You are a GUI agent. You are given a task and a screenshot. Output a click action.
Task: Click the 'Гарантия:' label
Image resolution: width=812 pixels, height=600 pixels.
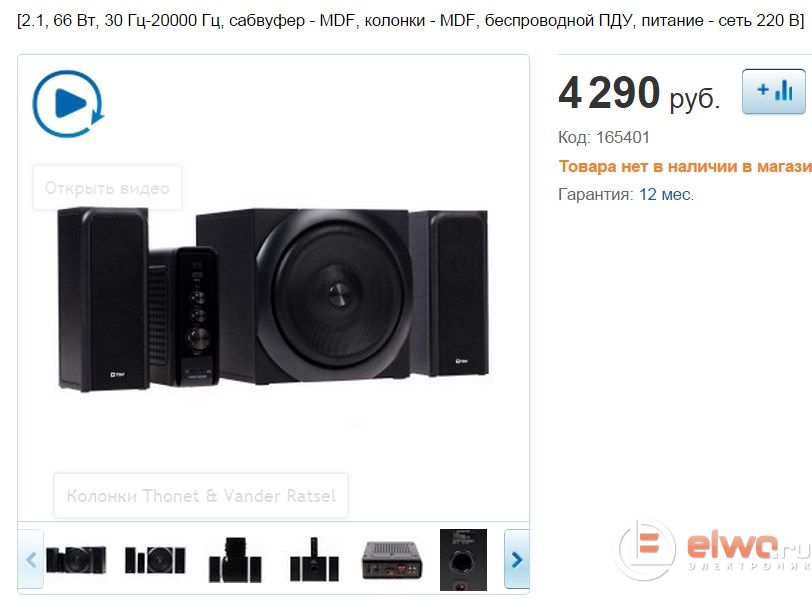point(596,195)
